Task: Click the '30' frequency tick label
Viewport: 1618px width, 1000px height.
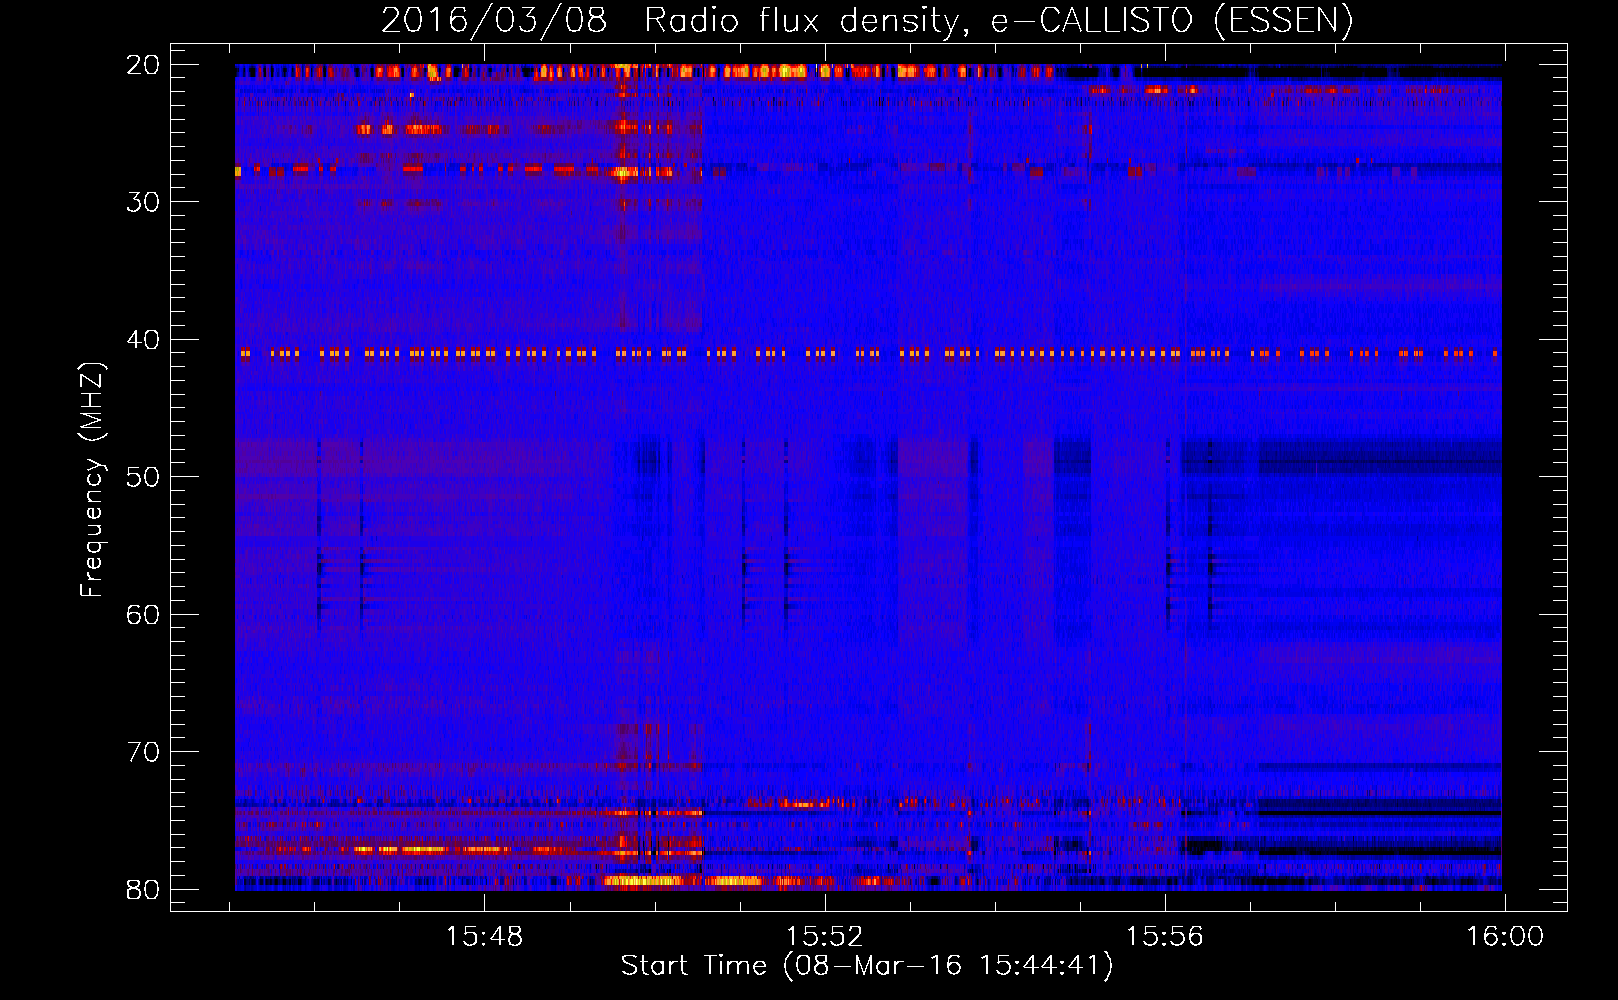Action: pos(144,202)
